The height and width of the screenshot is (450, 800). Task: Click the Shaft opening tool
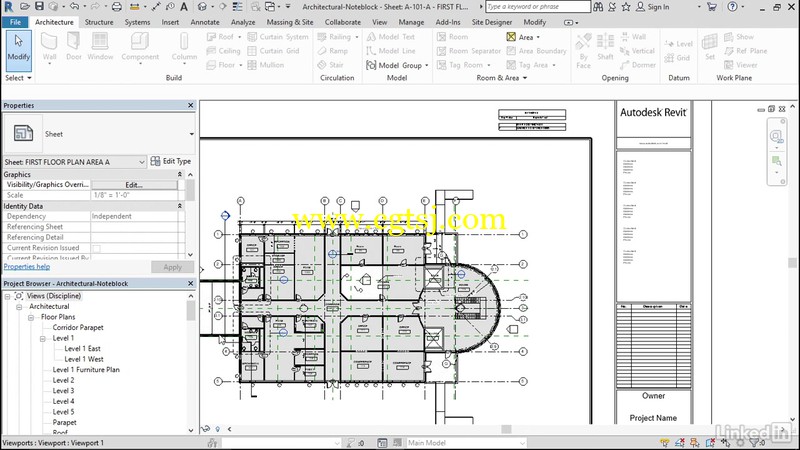(605, 47)
